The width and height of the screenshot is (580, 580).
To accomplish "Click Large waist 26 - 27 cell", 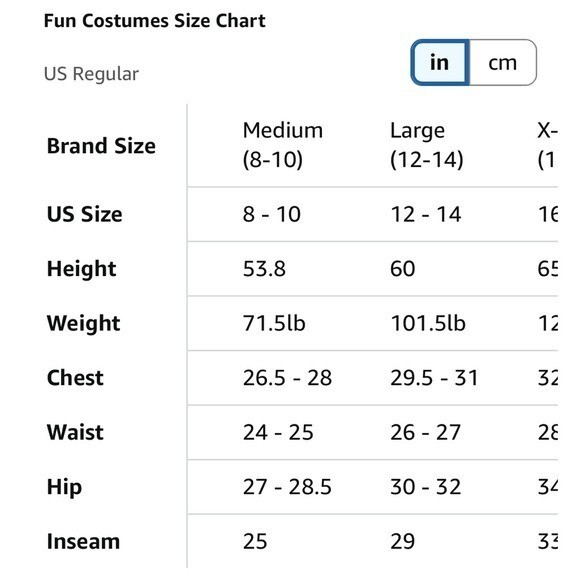I will click(425, 432).
